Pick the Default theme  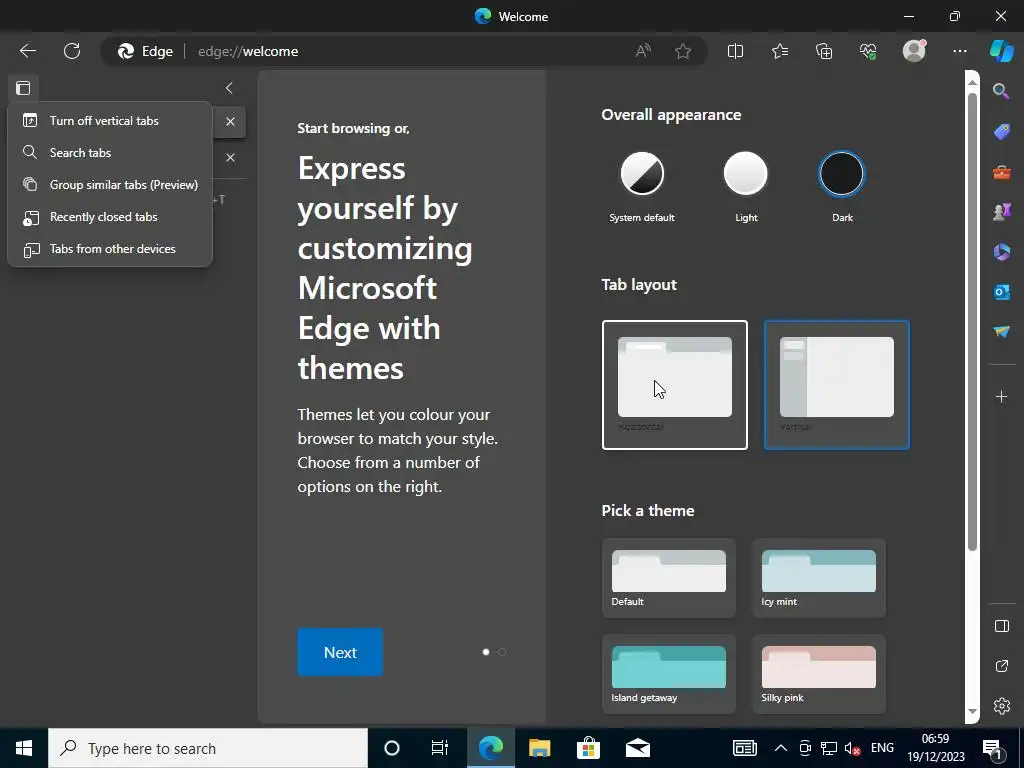pyautogui.click(x=669, y=578)
